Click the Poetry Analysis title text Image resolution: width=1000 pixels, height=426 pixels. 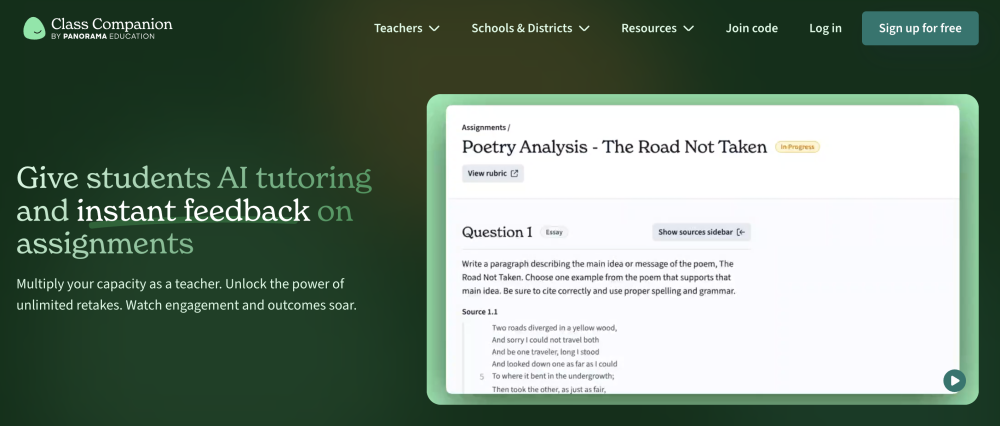tap(614, 147)
